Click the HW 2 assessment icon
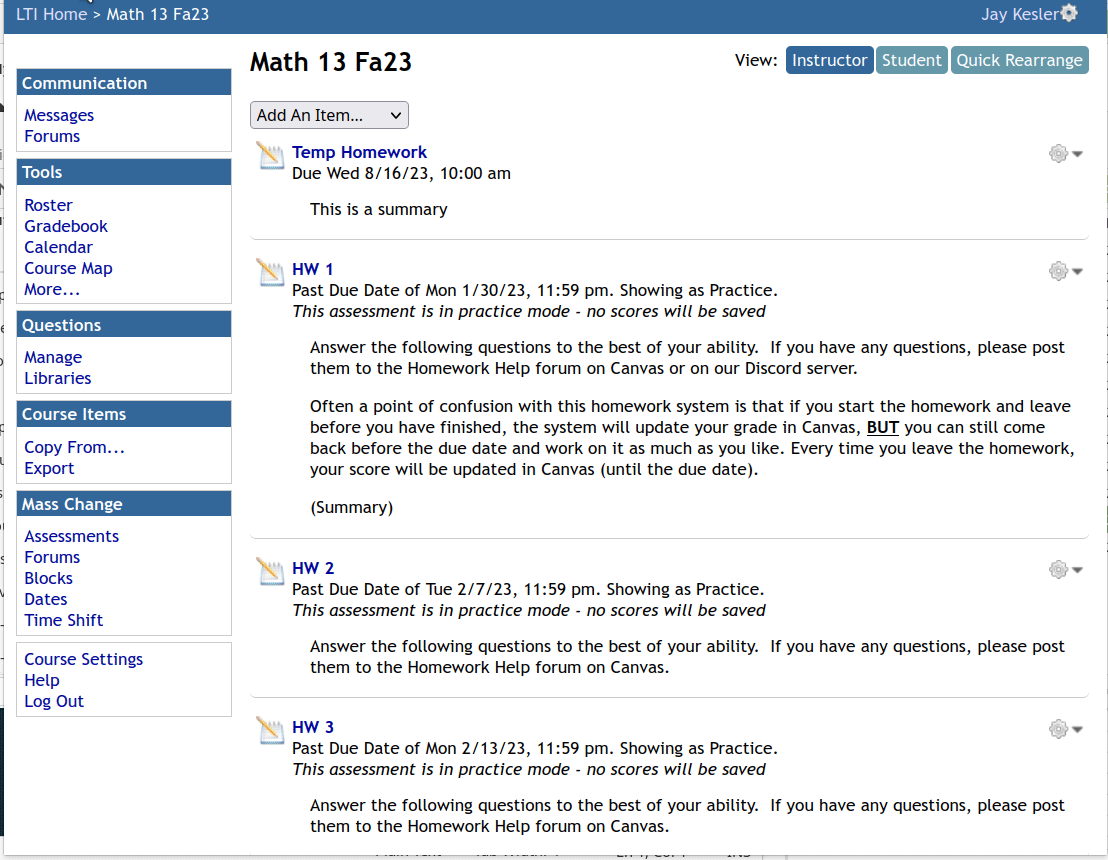1108x860 pixels. pyautogui.click(x=271, y=572)
